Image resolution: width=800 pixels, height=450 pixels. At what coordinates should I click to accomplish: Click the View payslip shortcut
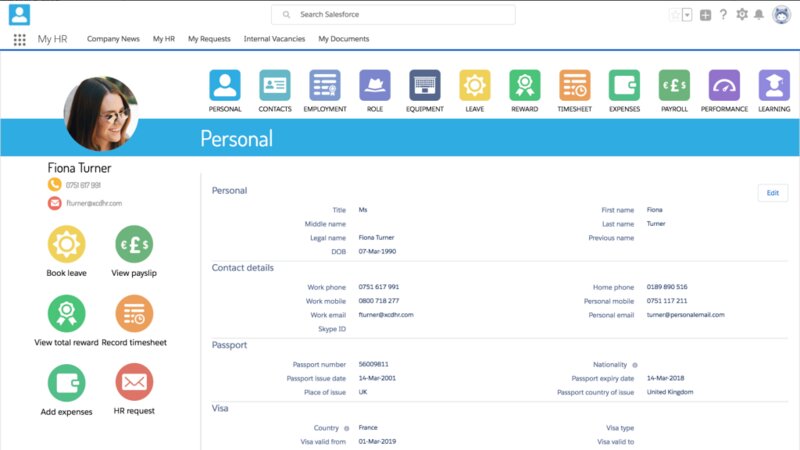(x=134, y=245)
